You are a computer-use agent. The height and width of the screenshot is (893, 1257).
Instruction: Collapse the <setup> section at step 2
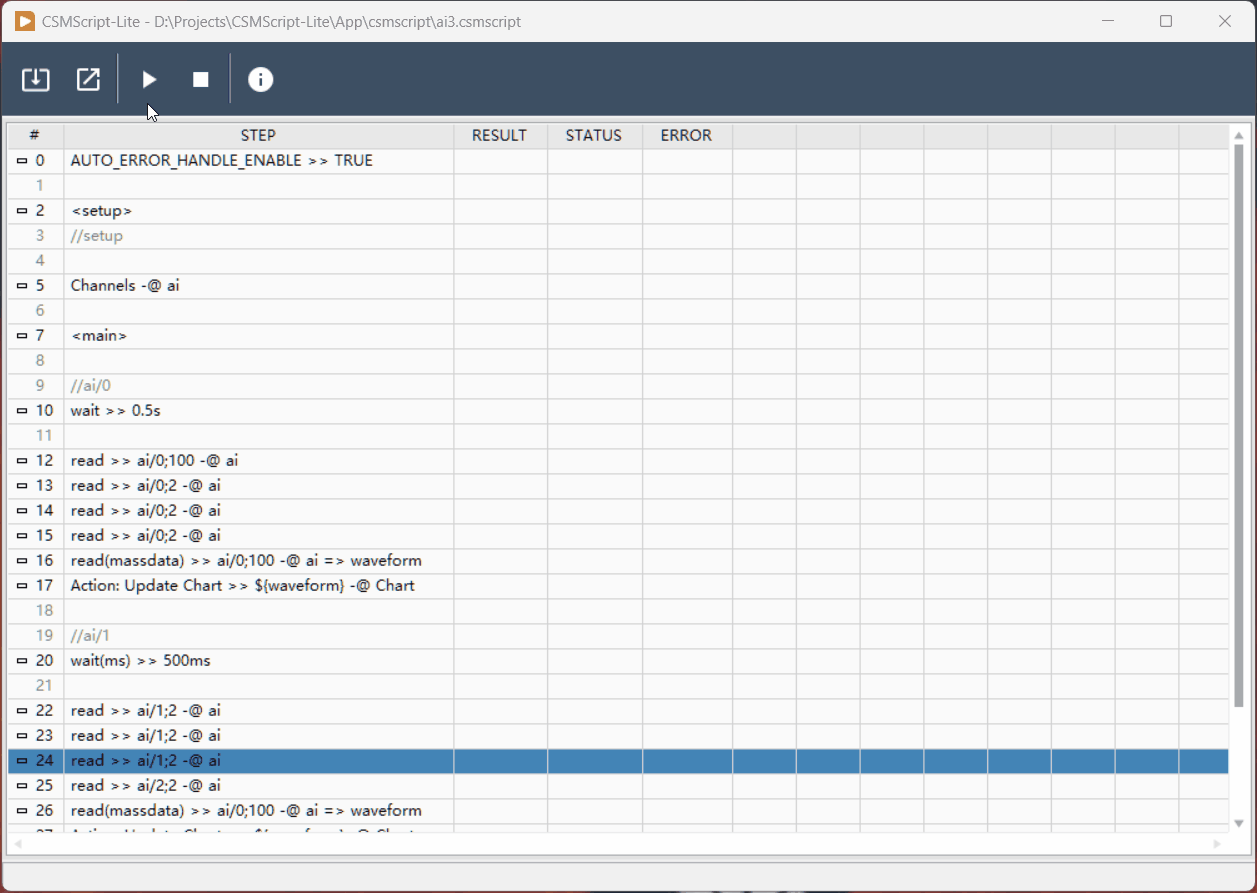[x=21, y=210]
